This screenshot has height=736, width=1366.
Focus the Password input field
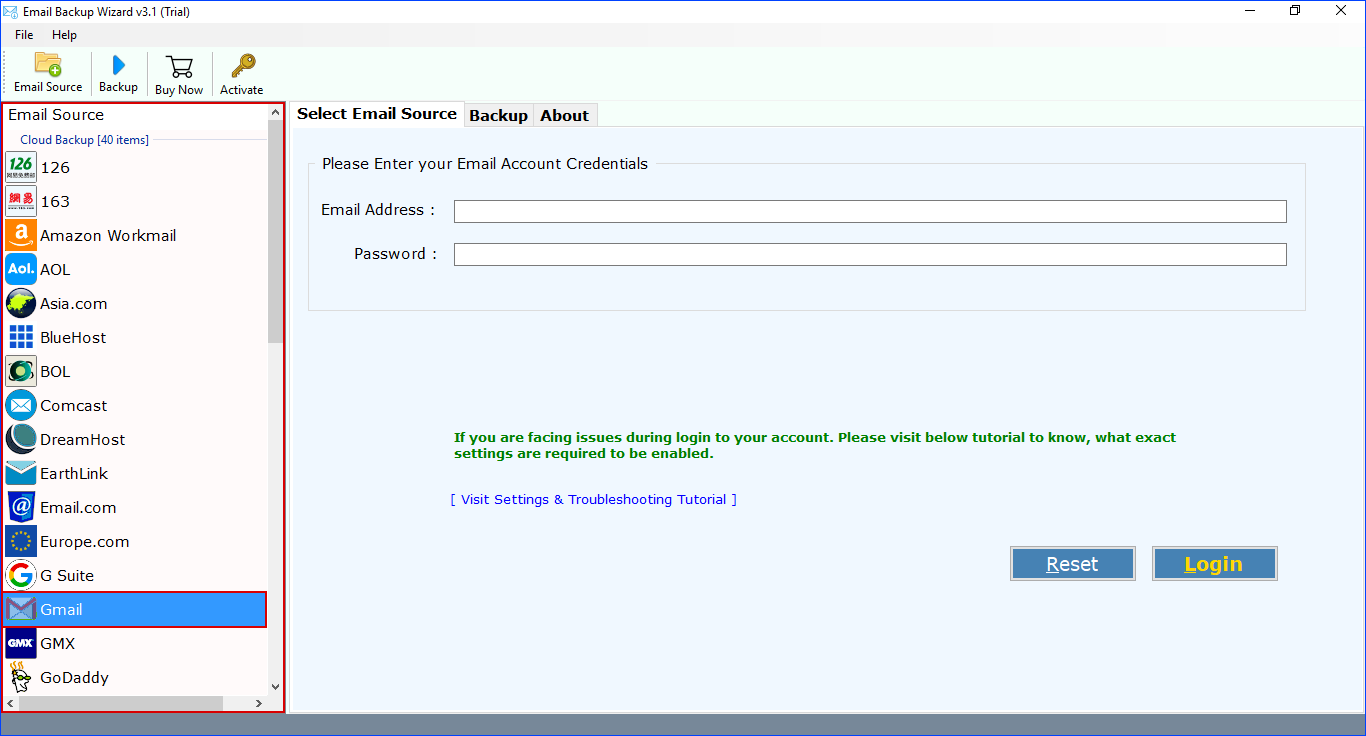click(x=870, y=254)
